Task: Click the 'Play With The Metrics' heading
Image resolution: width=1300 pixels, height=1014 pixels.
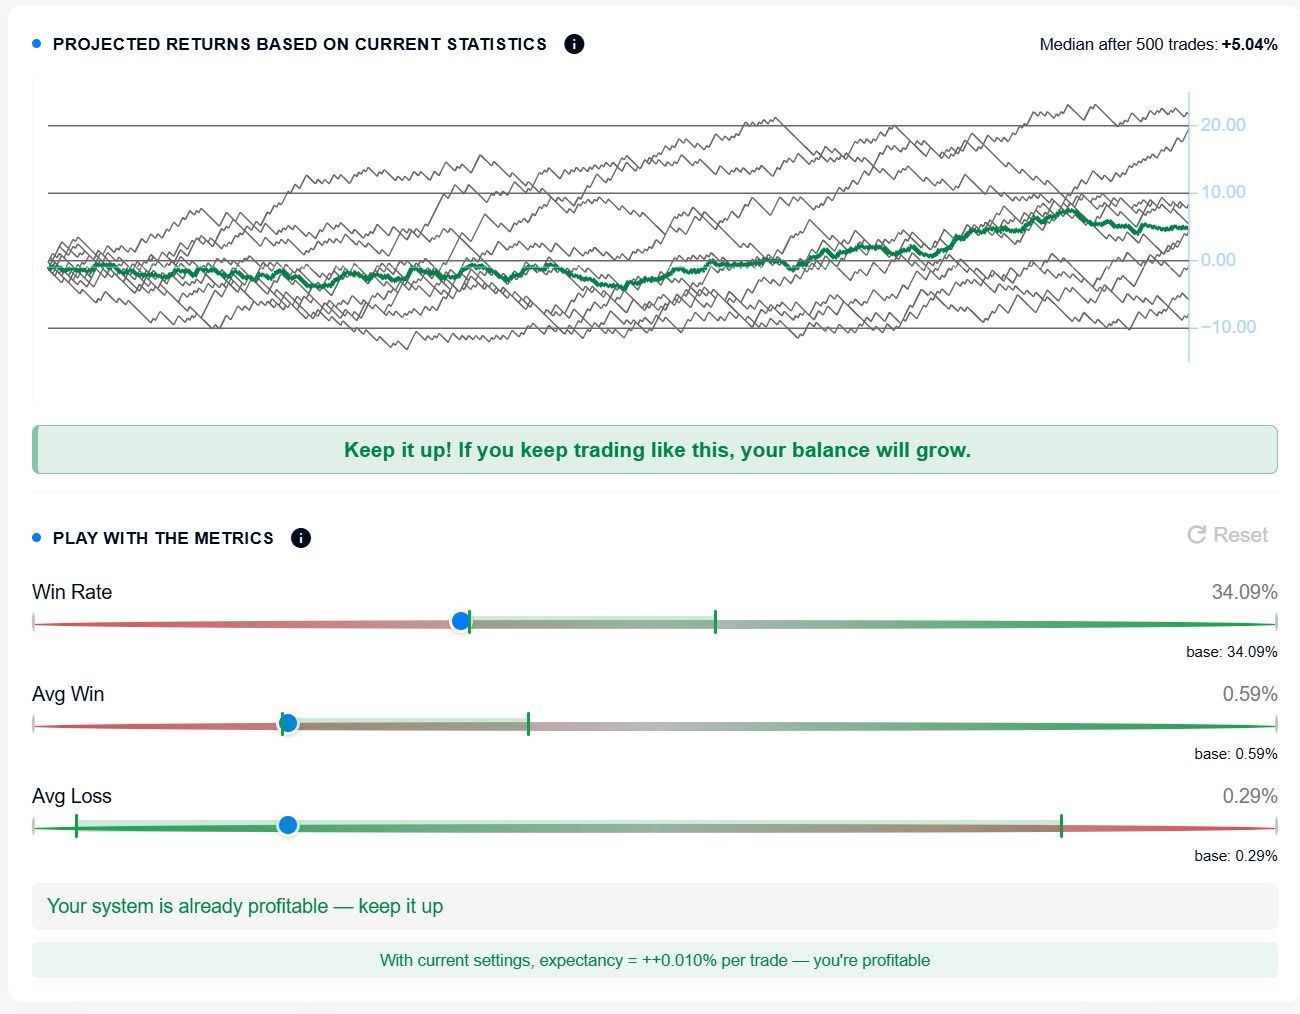Action: [x=163, y=538]
